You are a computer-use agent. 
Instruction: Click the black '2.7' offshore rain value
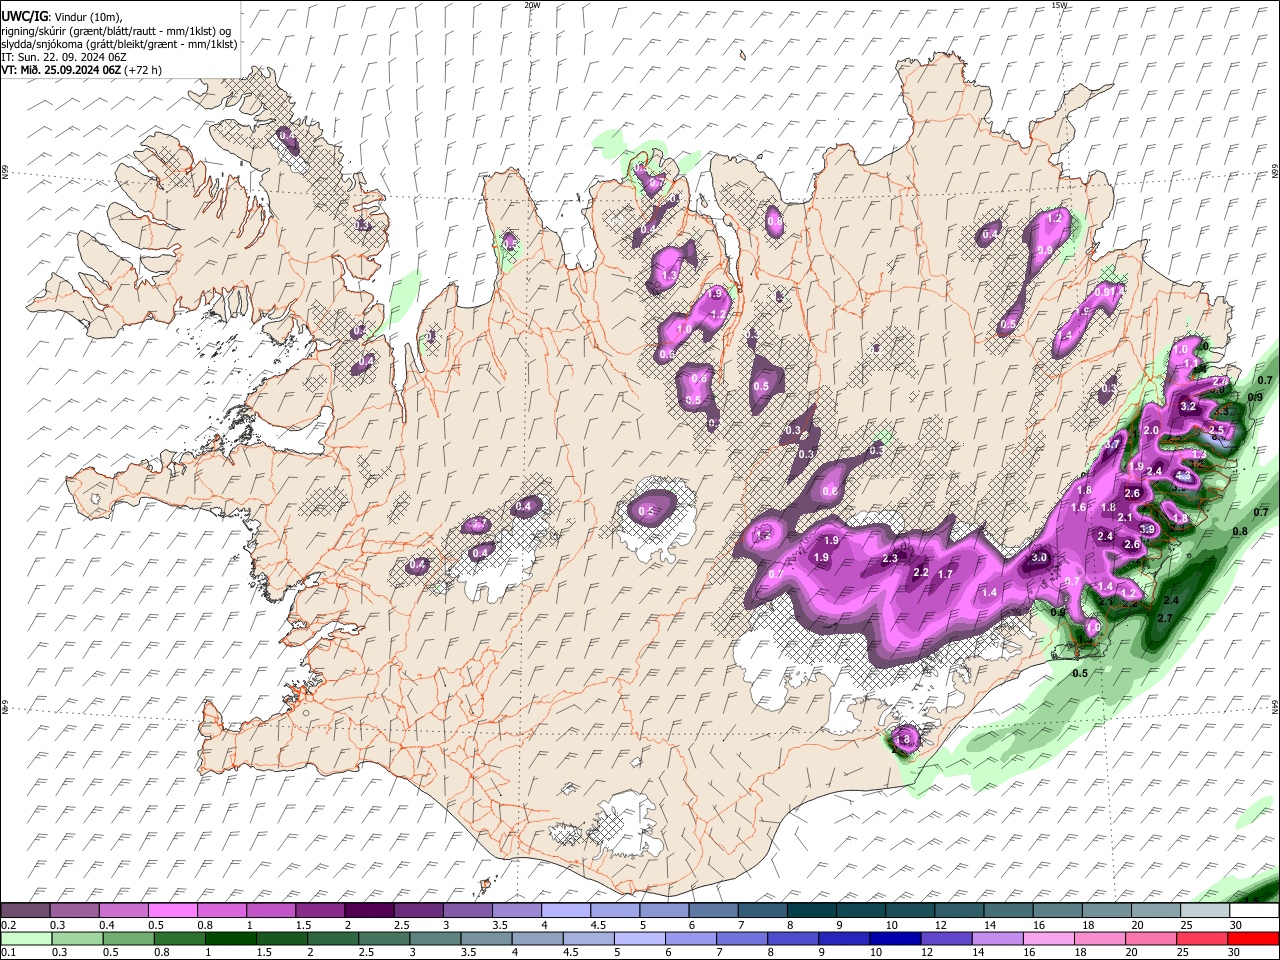point(1165,618)
